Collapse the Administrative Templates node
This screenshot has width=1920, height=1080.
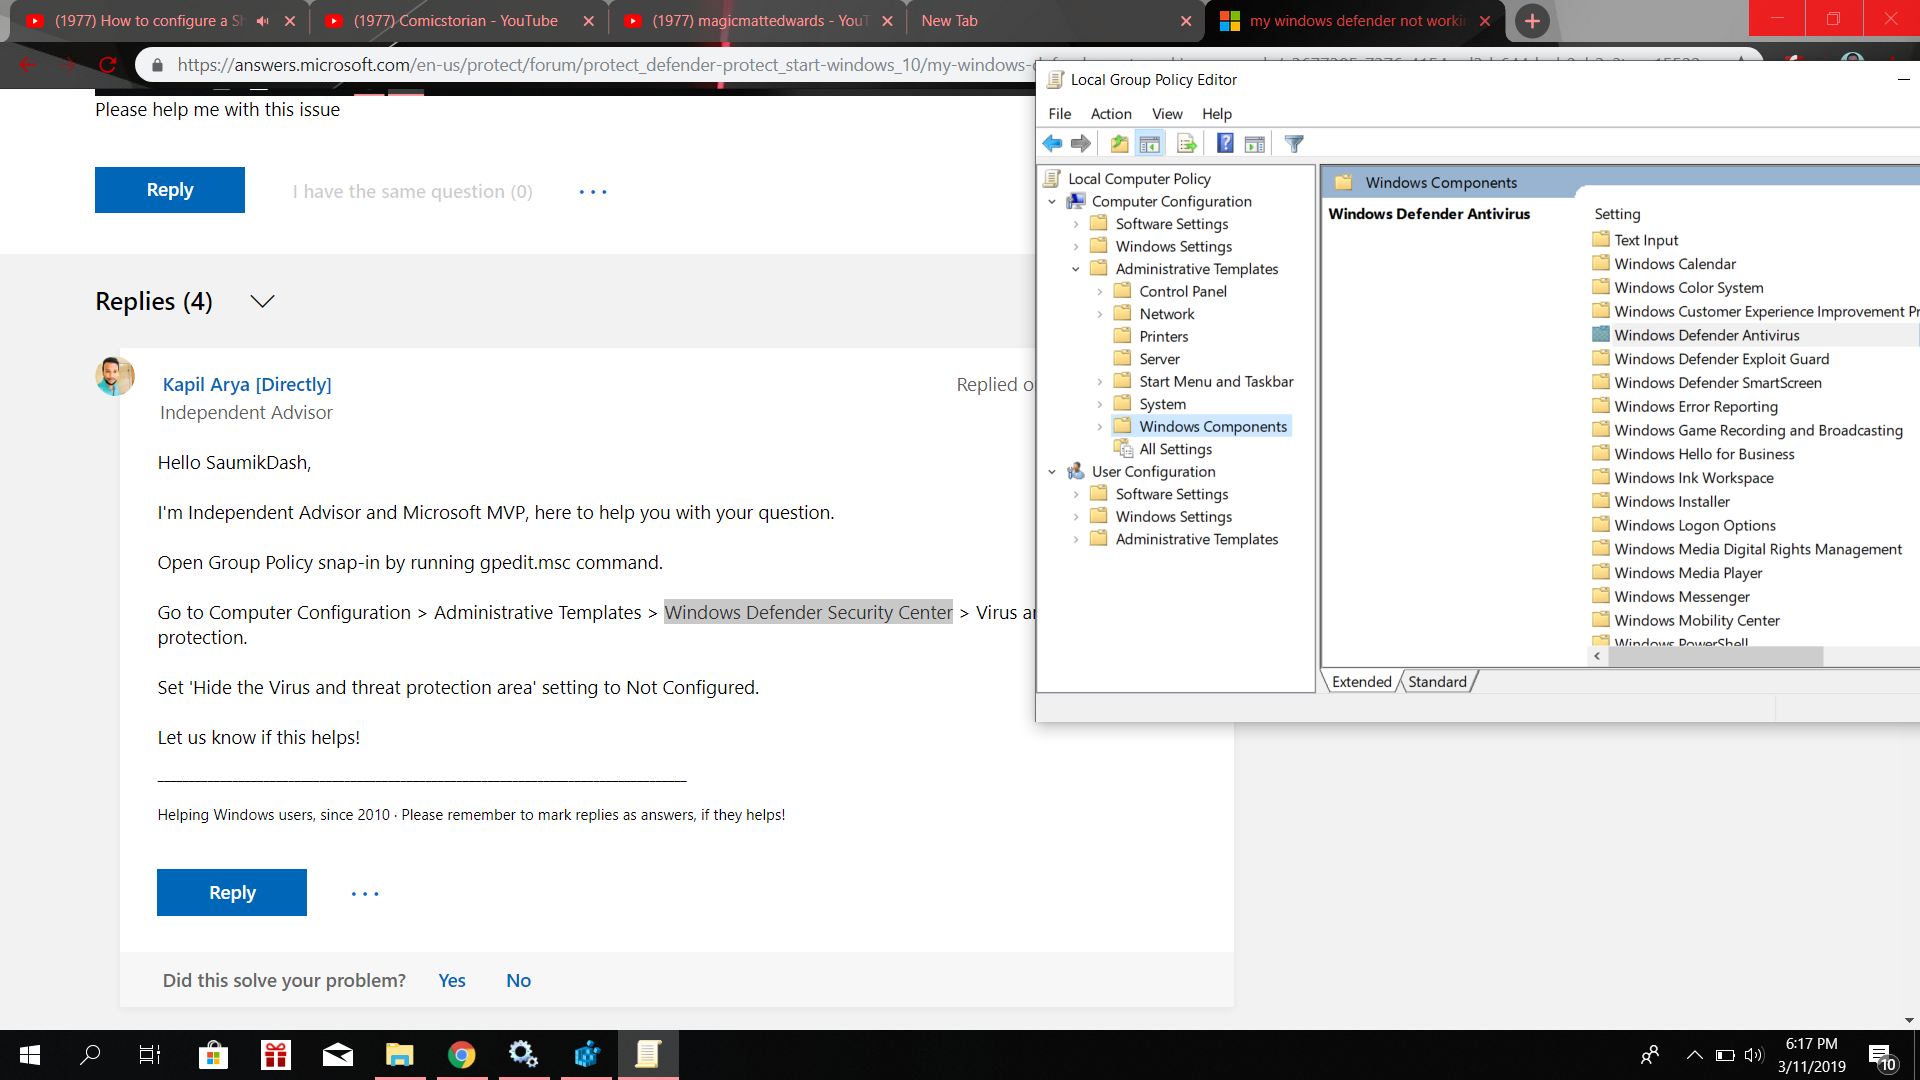[1076, 269]
